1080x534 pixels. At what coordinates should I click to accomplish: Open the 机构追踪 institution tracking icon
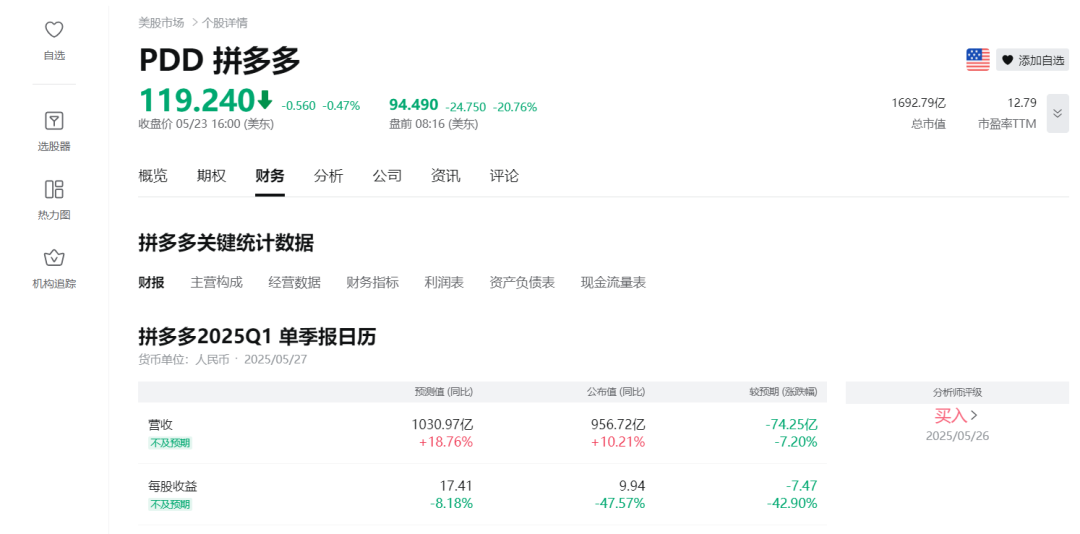tap(54, 258)
